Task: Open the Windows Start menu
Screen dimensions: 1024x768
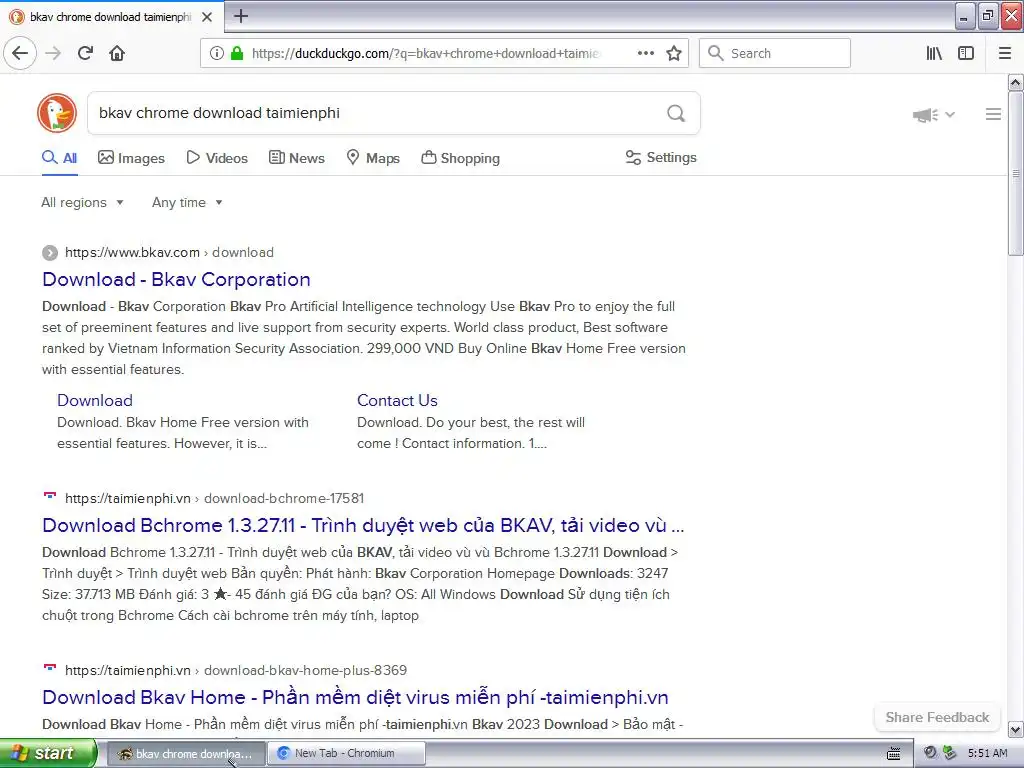Action: (48, 754)
